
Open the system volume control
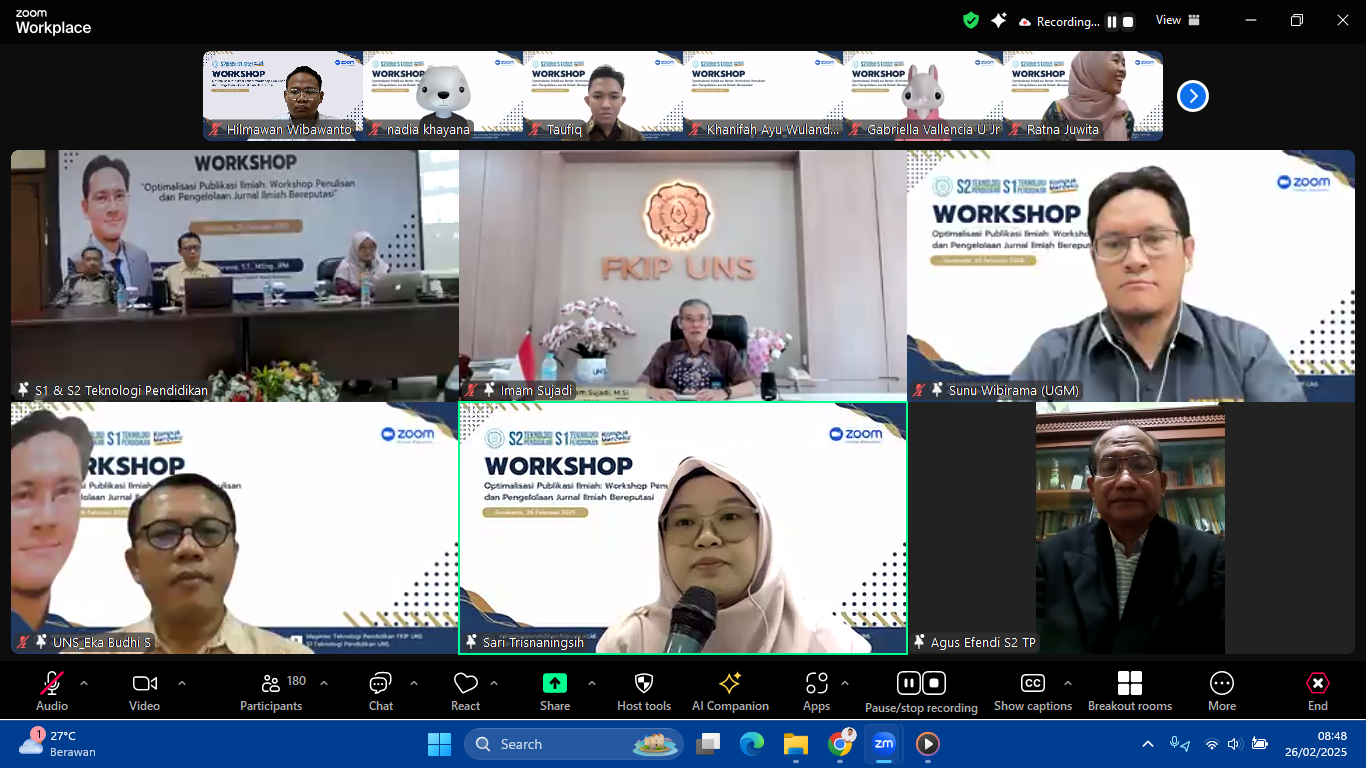pos(1233,744)
